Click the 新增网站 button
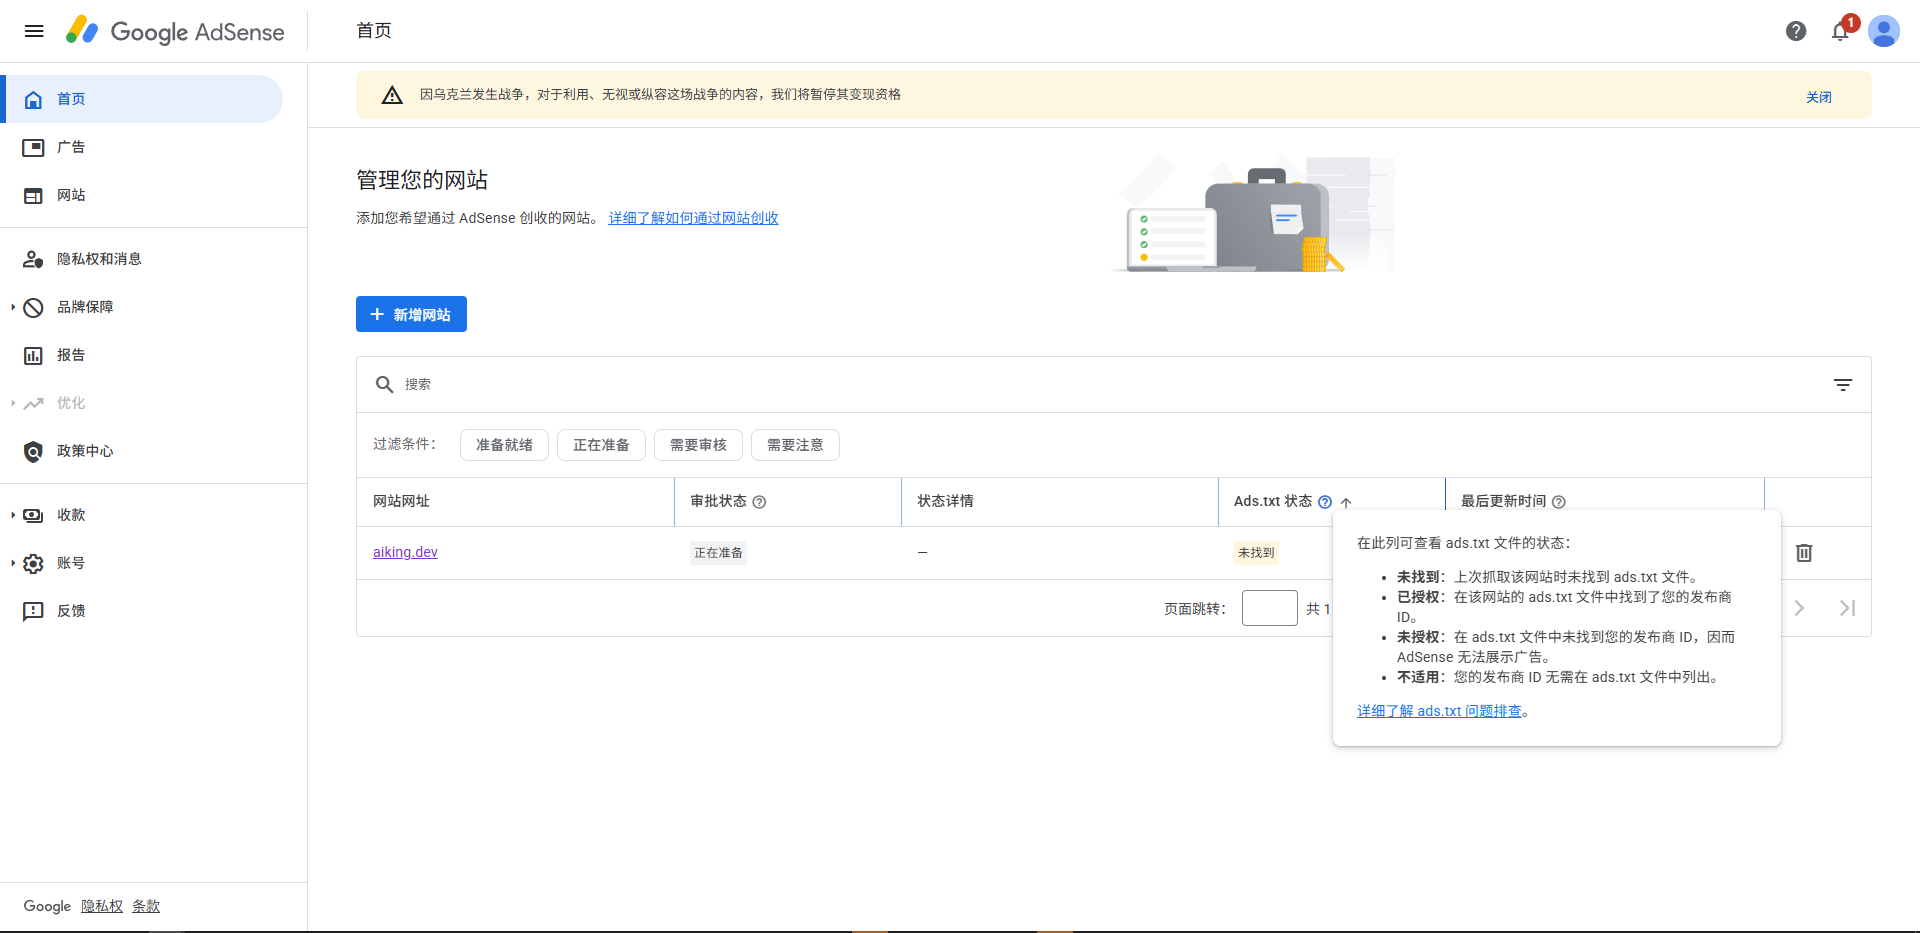 [411, 314]
